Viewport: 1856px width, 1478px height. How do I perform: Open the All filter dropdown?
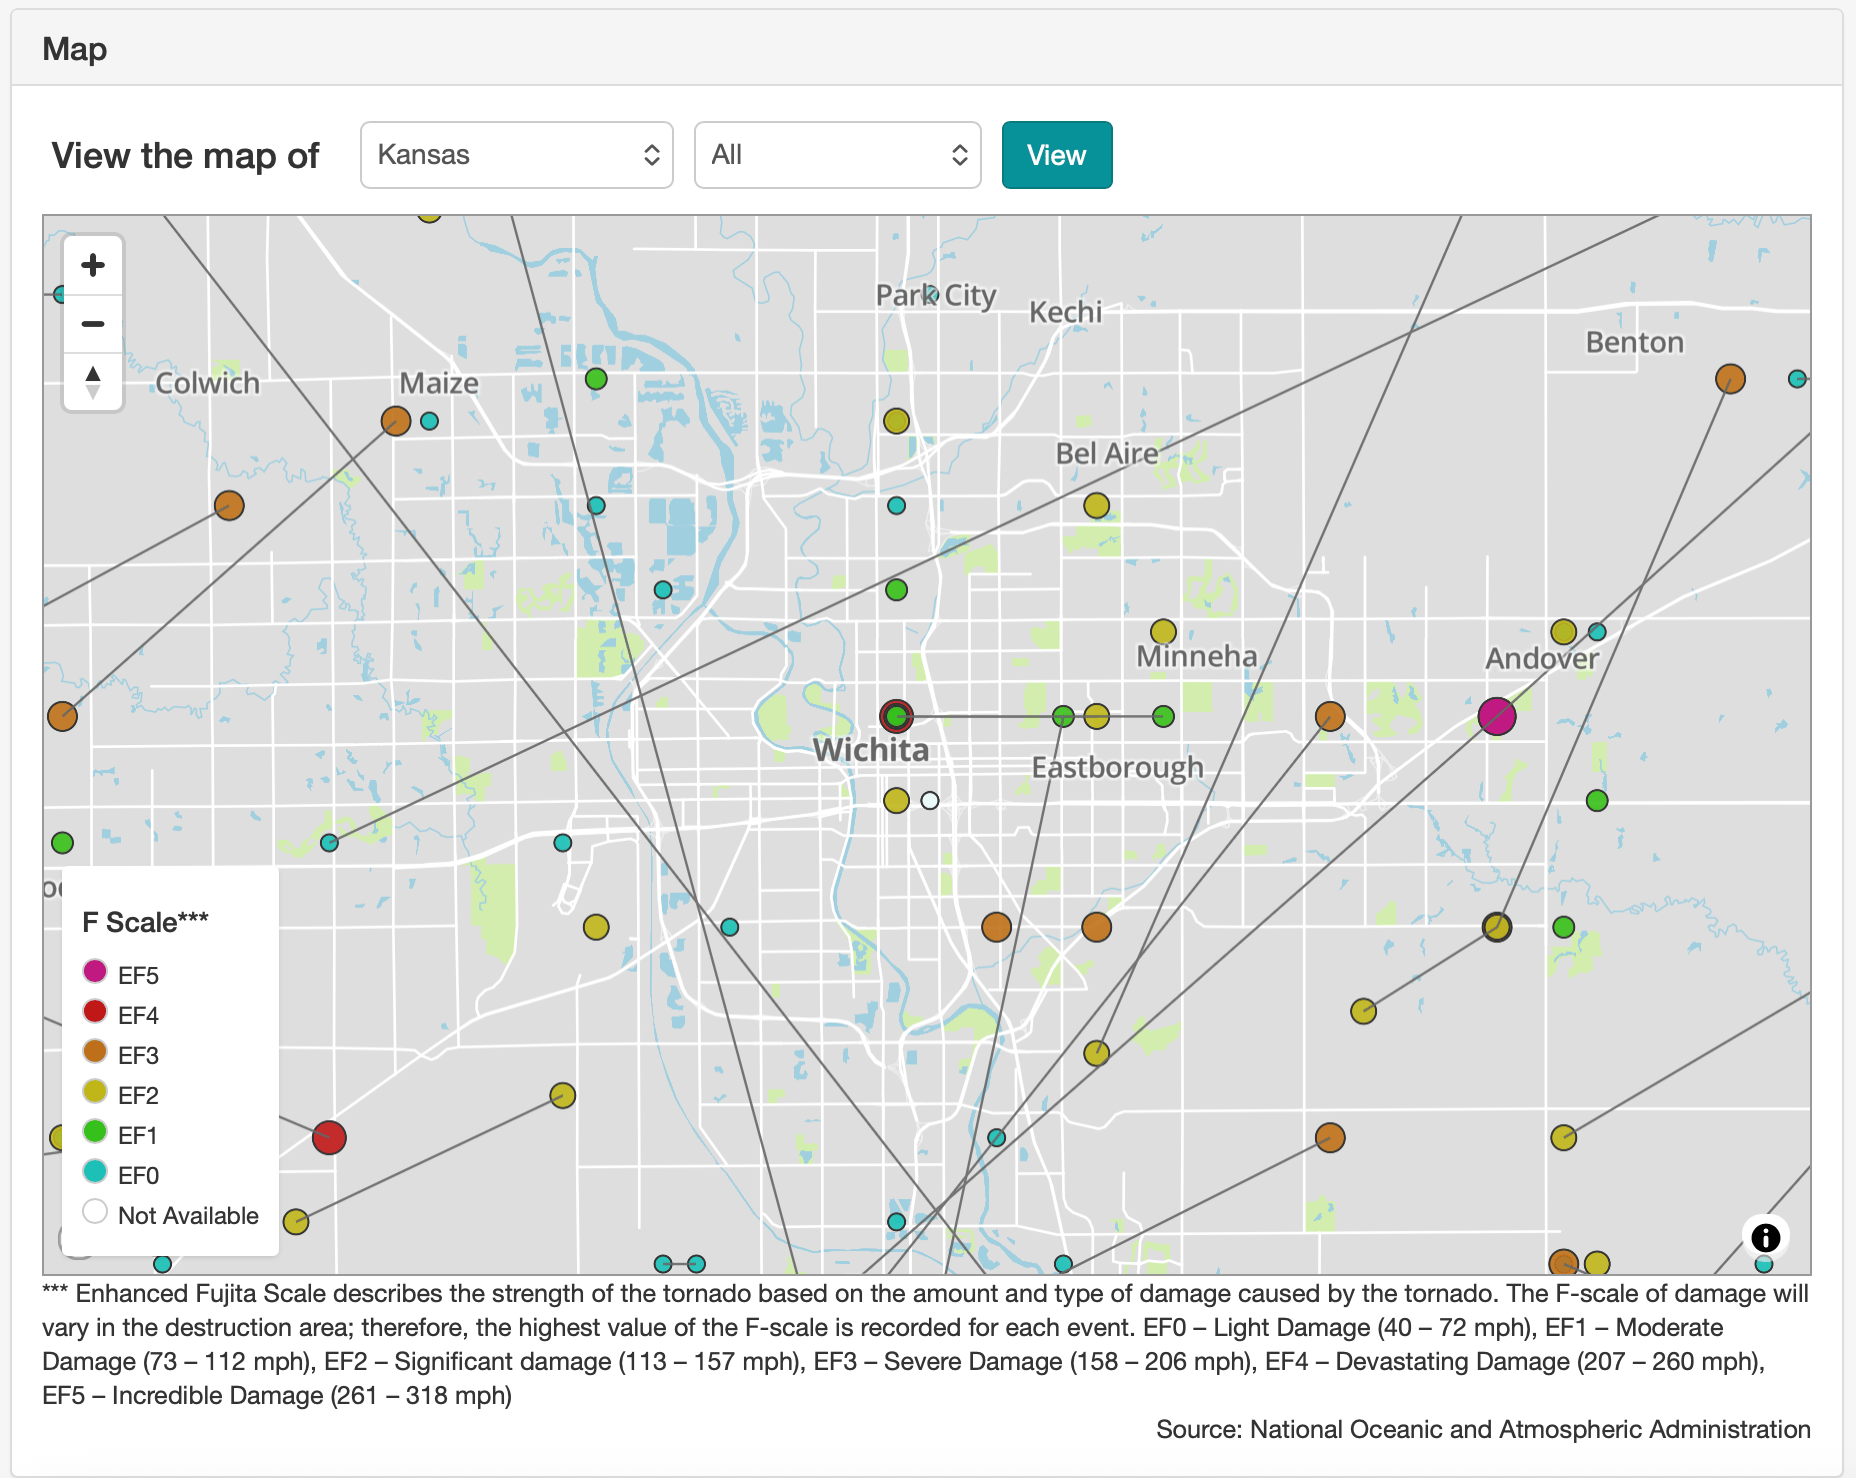[838, 155]
